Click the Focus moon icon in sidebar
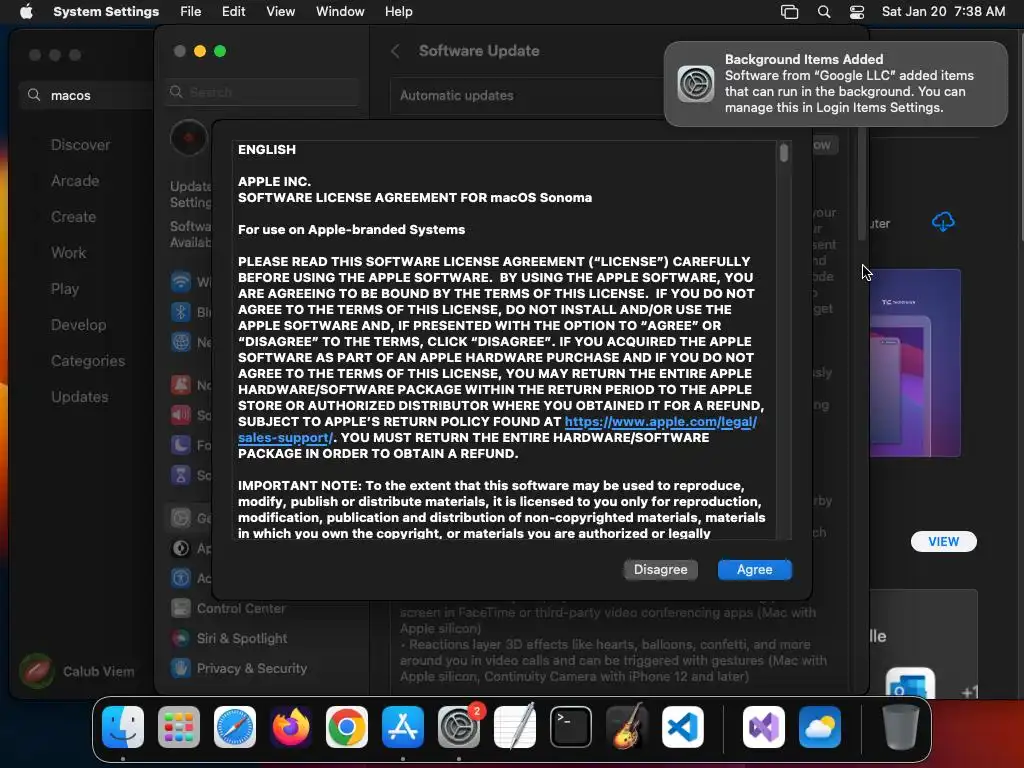Image resolution: width=1024 pixels, height=768 pixels. click(x=181, y=445)
